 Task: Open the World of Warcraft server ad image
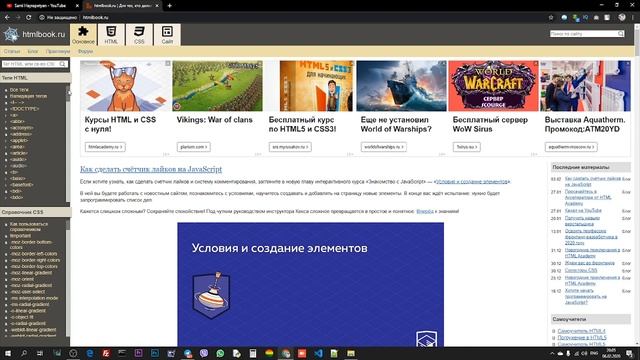point(493,86)
